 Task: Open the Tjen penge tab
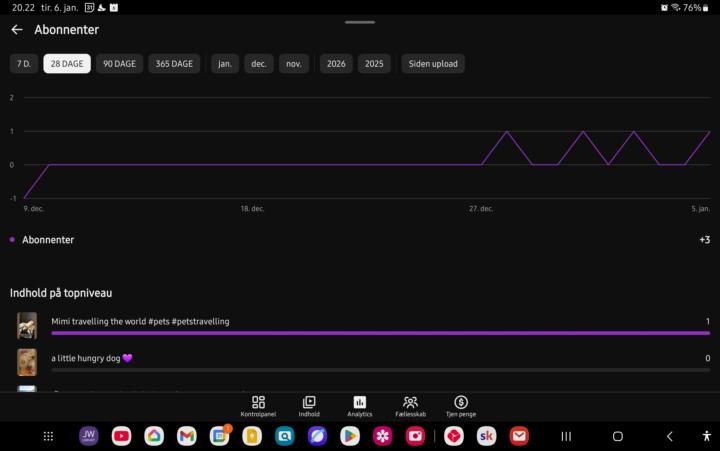coord(461,406)
